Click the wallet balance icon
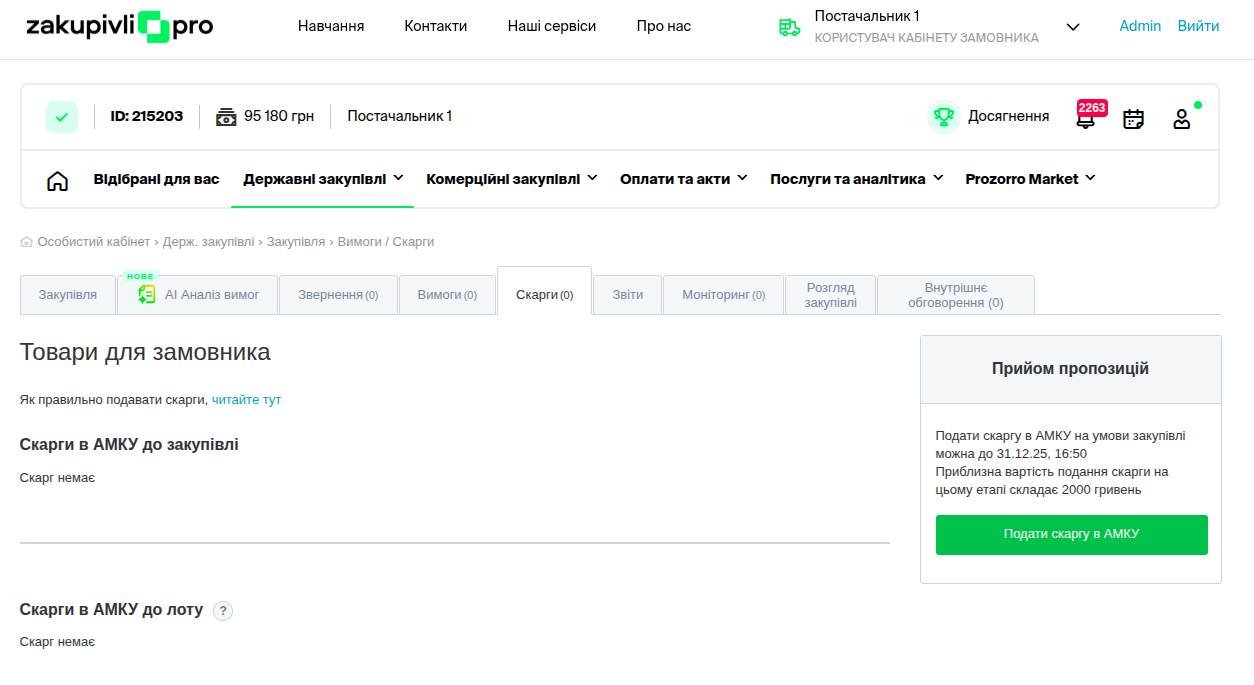 [x=226, y=117]
